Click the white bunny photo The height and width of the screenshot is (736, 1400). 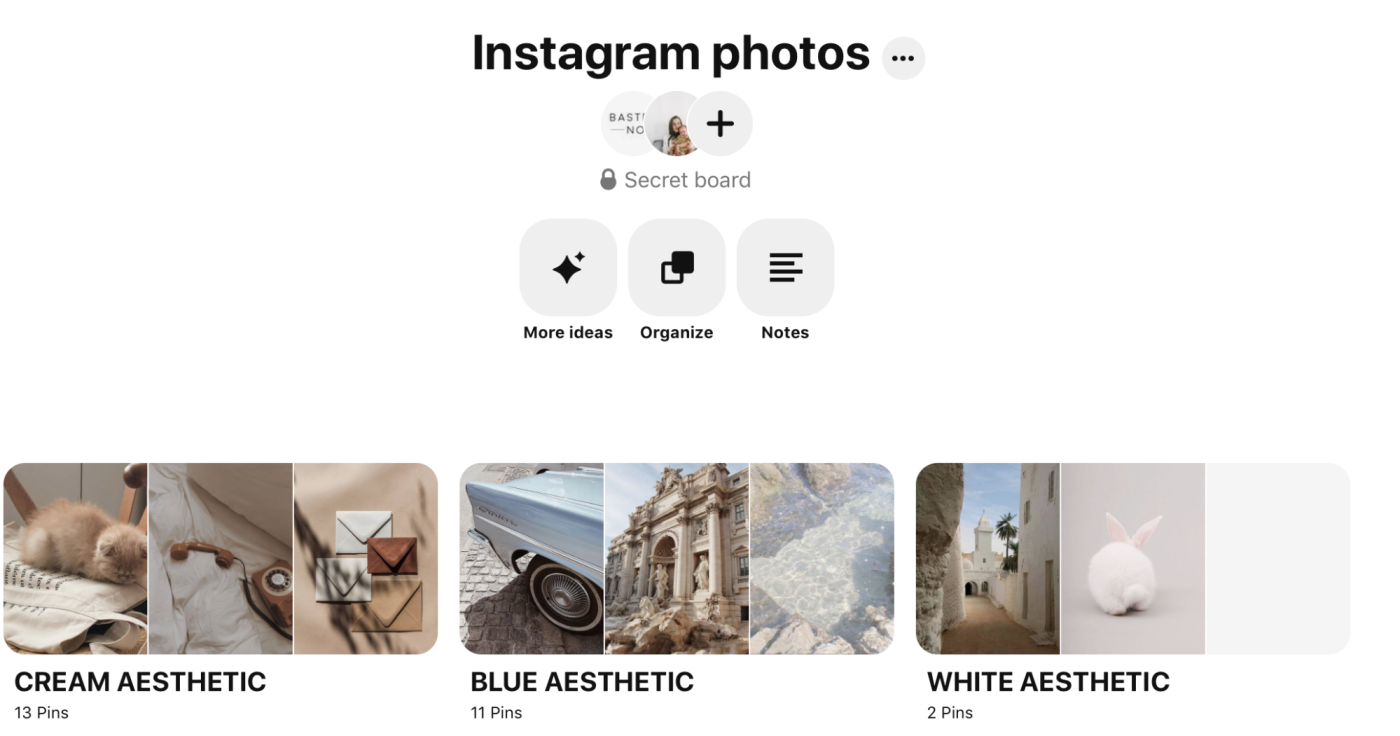pos(1133,558)
